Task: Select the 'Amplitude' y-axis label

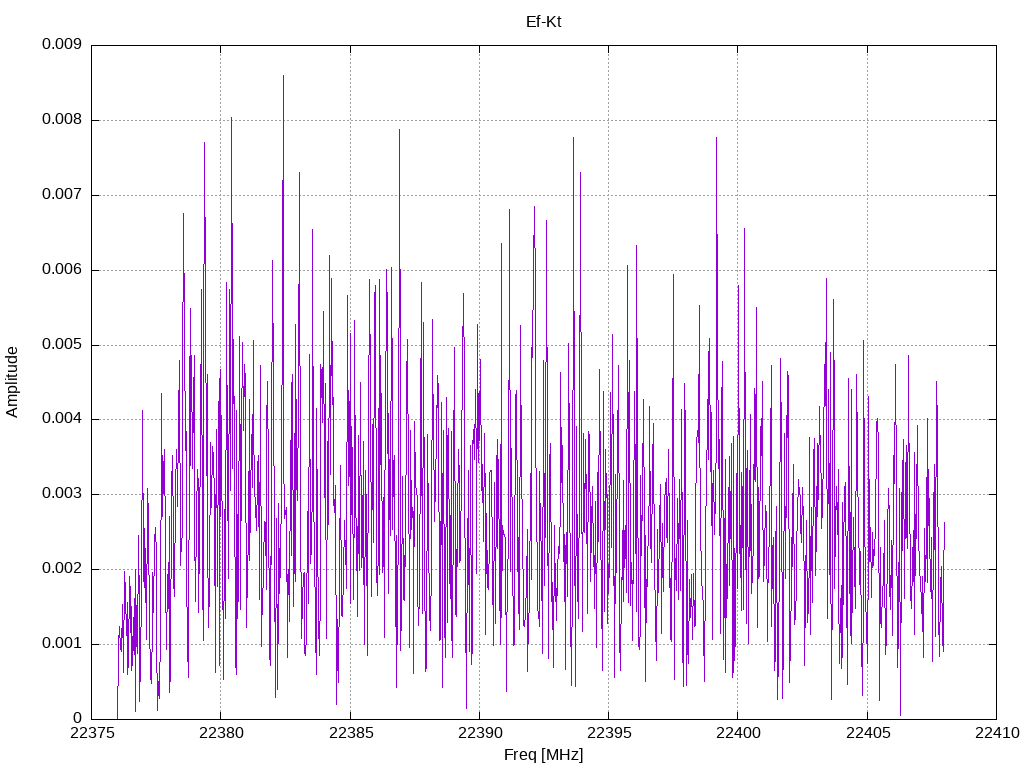Action: pos(12,382)
